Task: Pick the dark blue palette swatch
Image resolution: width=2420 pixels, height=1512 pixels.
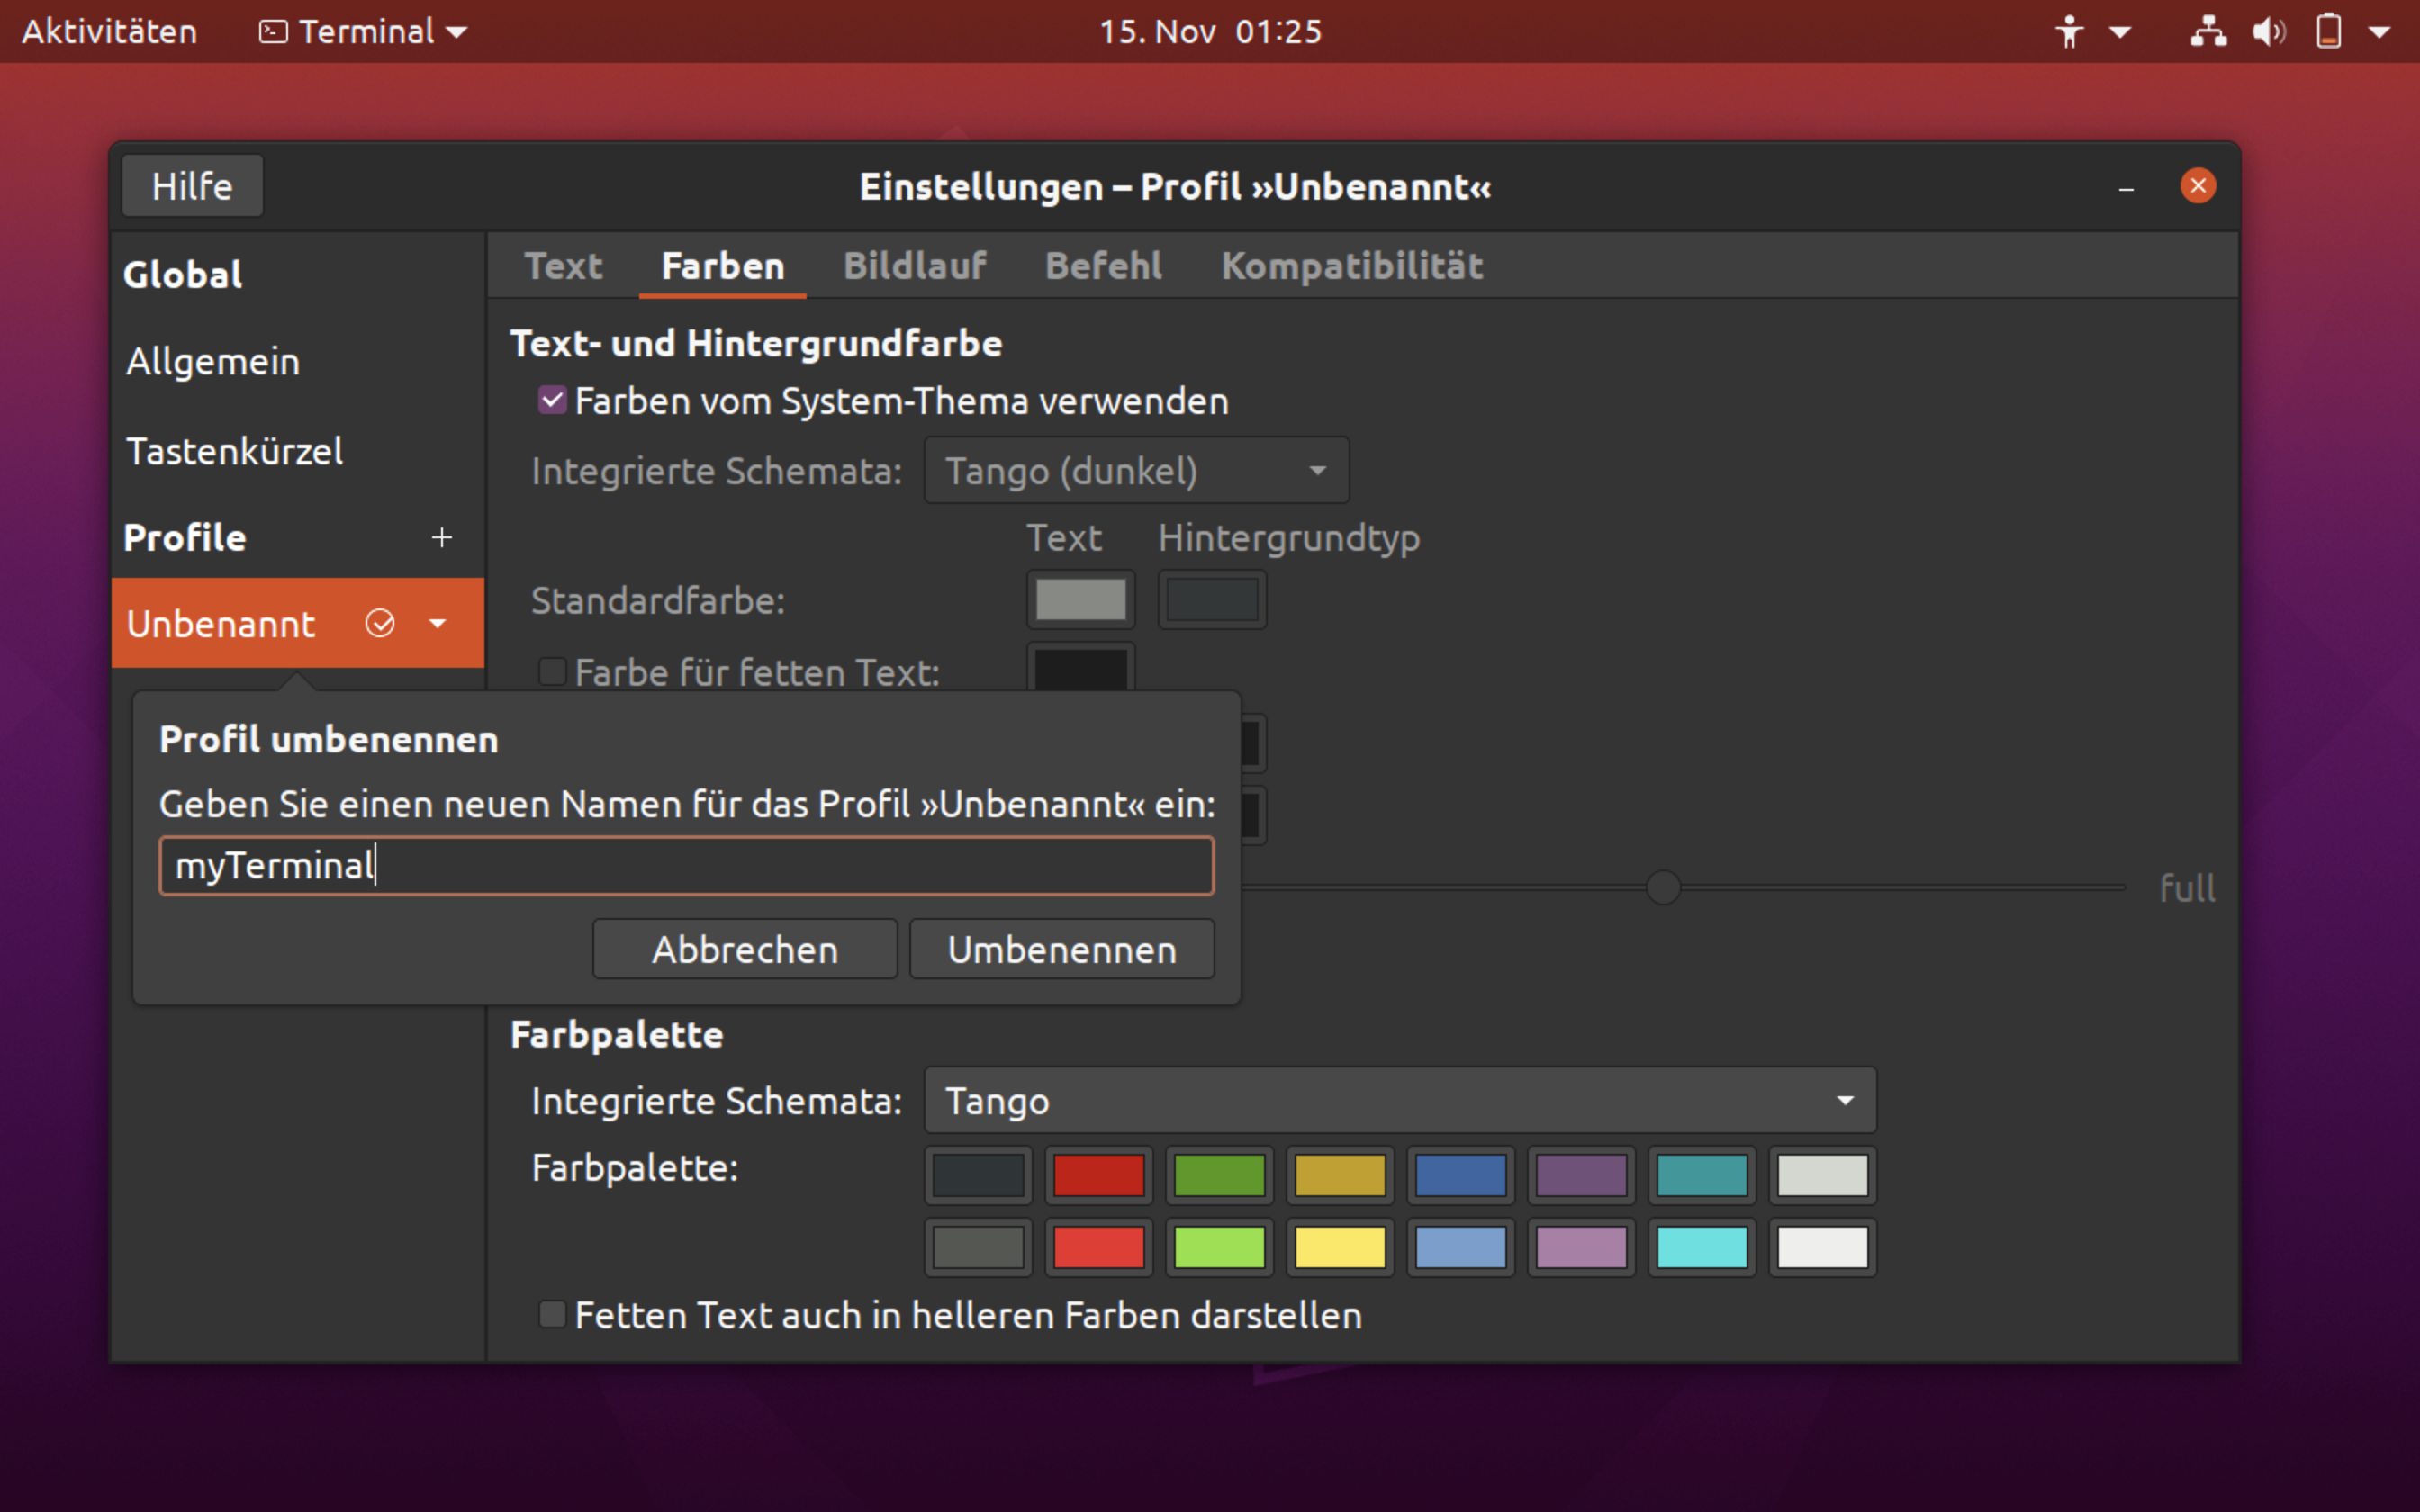Action: (x=1460, y=1175)
